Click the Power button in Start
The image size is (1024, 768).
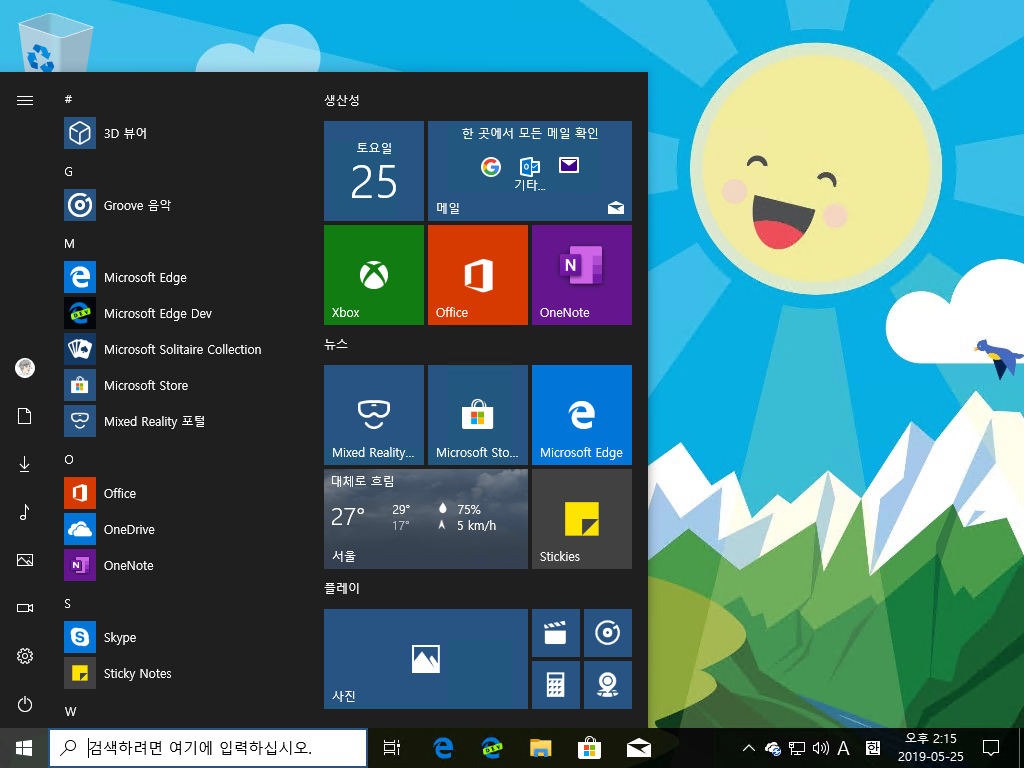(x=25, y=704)
